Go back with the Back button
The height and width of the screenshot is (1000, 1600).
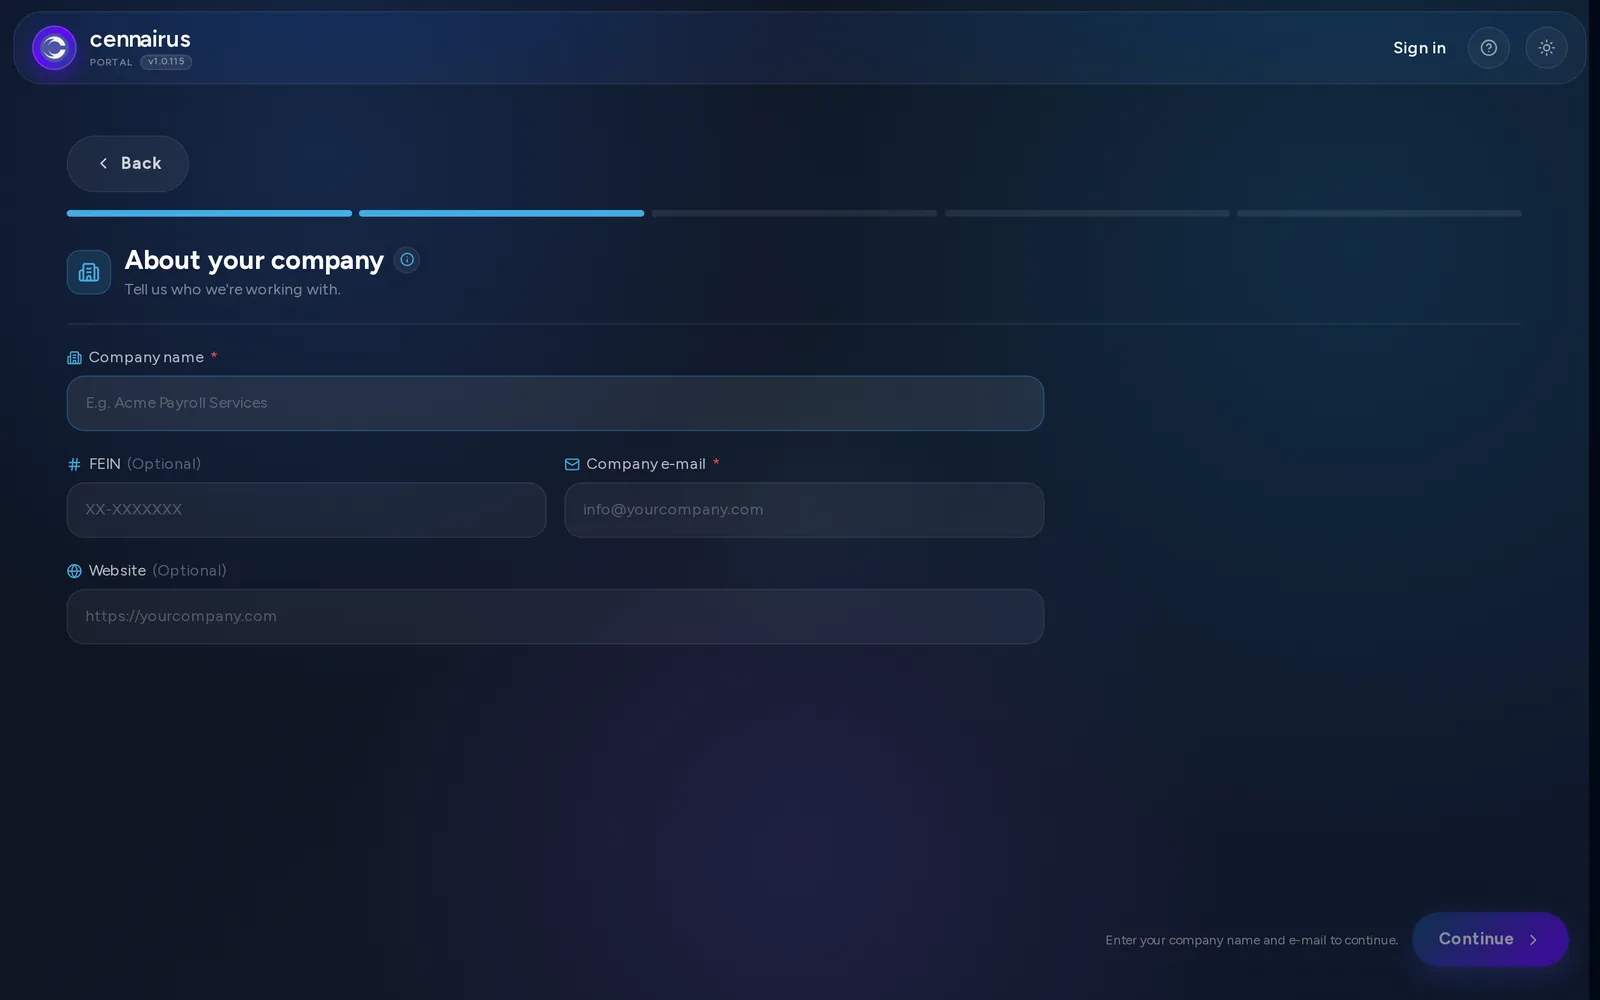pos(128,164)
